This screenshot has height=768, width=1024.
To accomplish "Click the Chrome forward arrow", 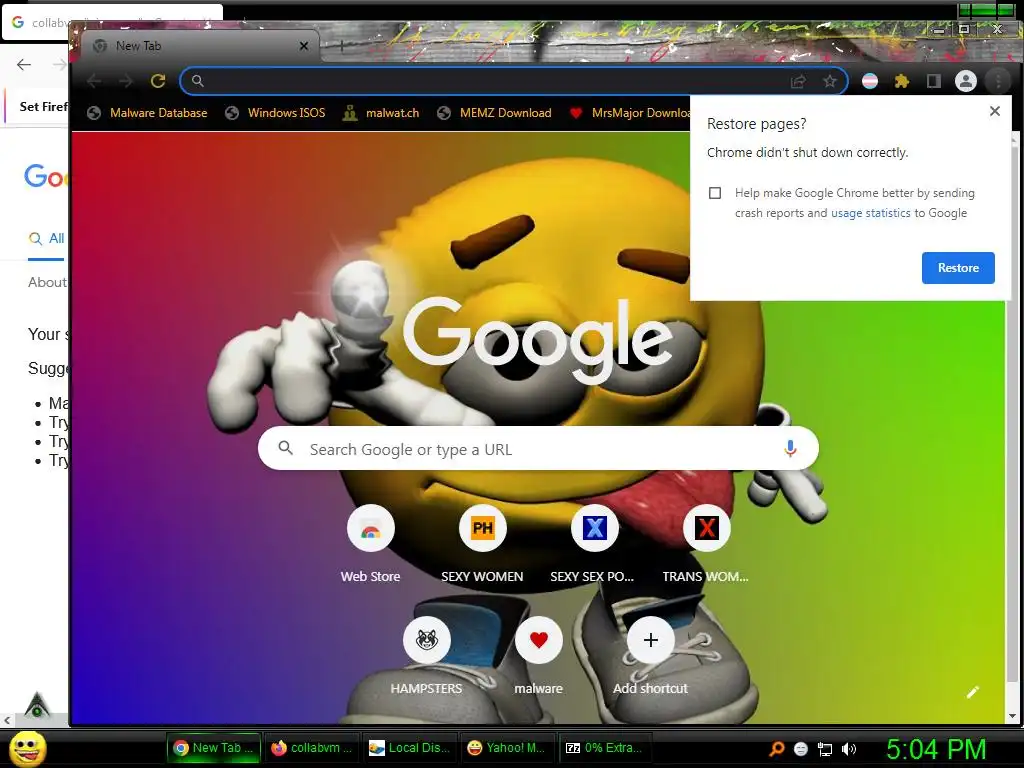I will pyautogui.click(x=126, y=81).
